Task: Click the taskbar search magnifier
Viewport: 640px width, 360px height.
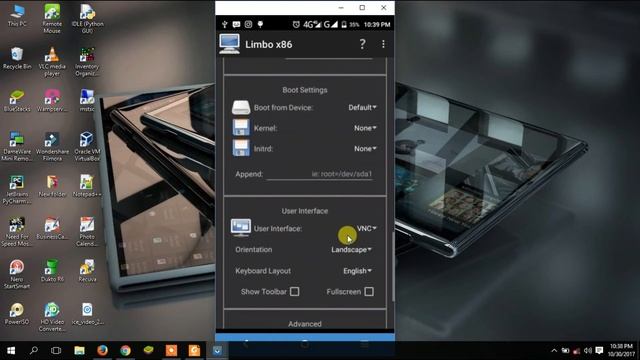Action: point(34,350)
